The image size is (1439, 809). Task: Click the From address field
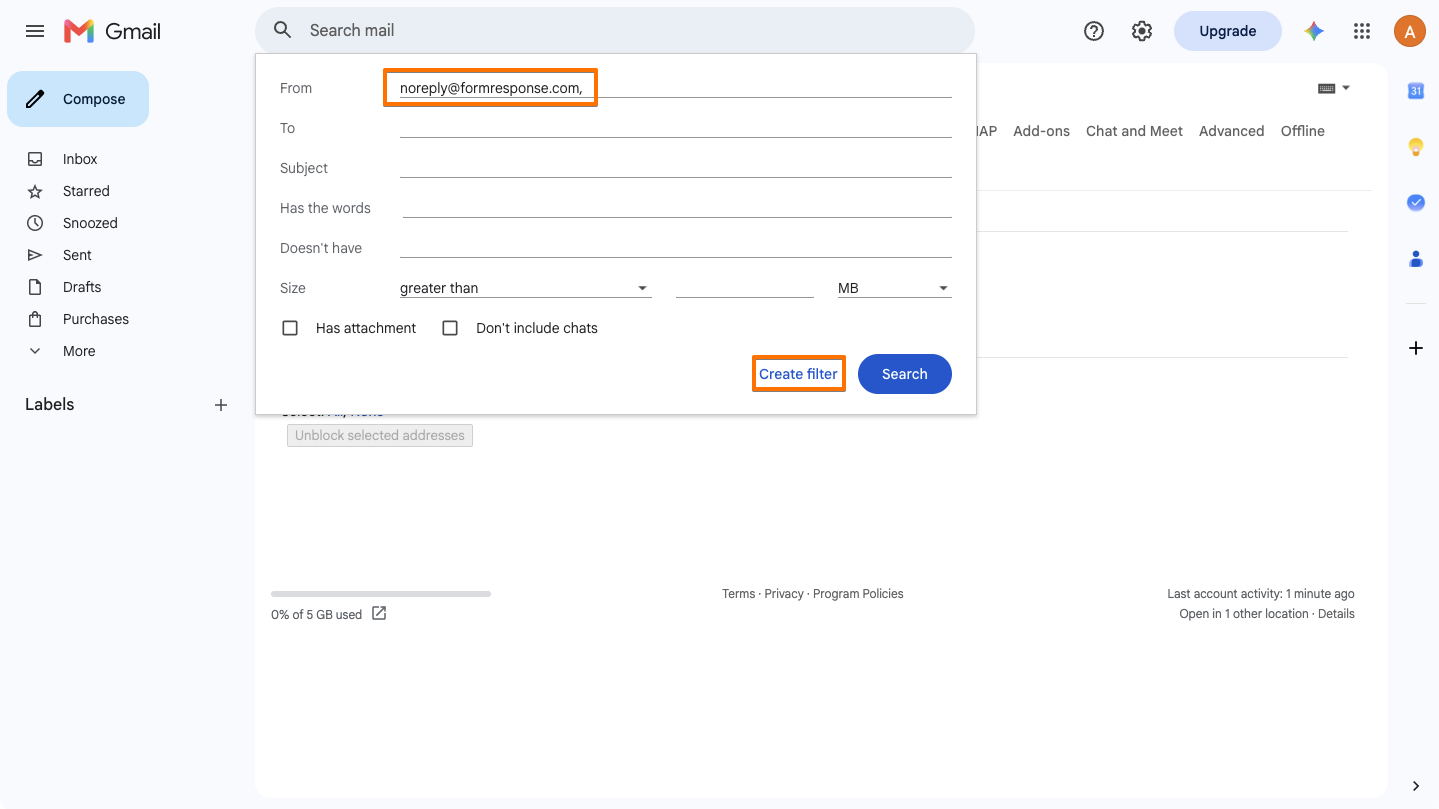click(675, 88)
